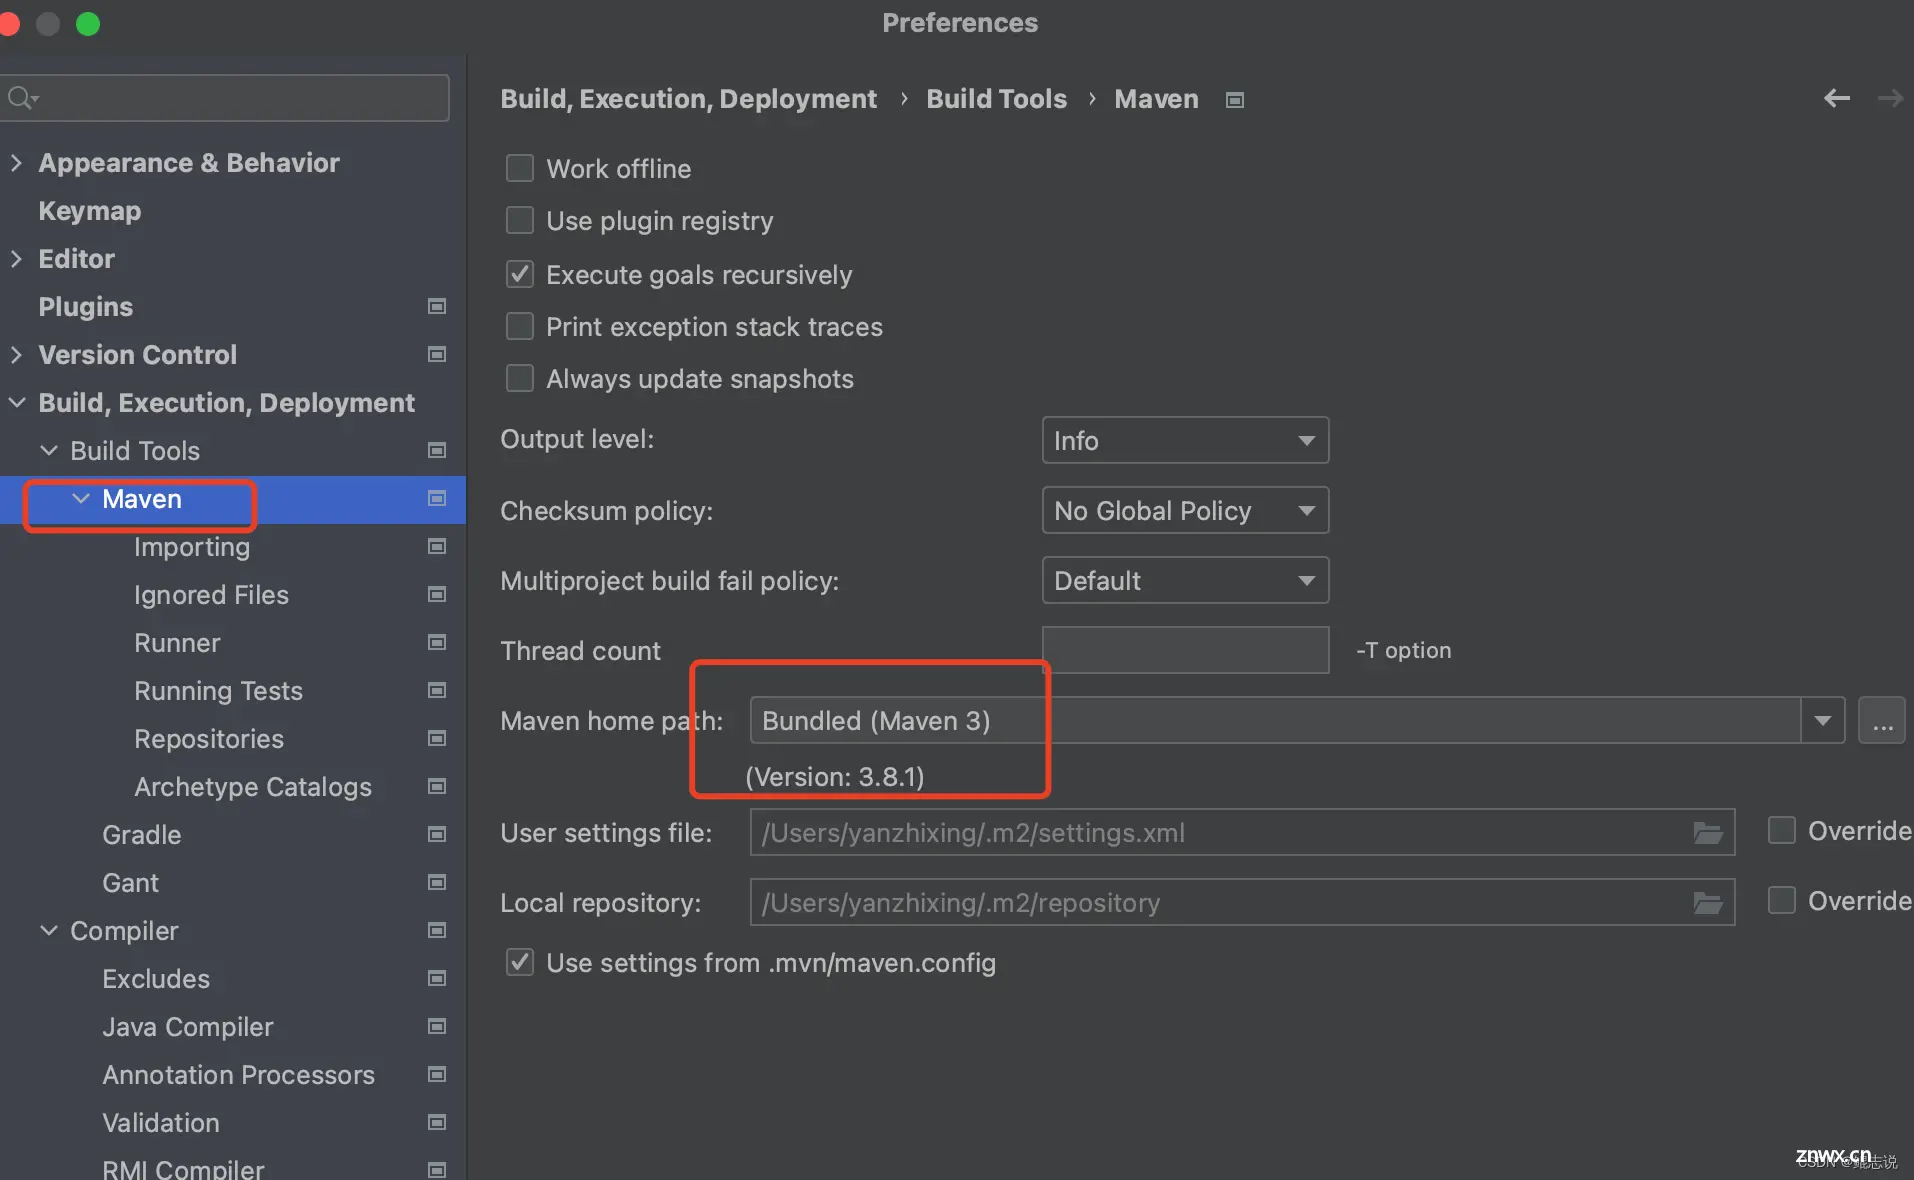Select Plugins in settings tree
This screenshot has height=1180, width=1914.
click(x=85, y=307)
